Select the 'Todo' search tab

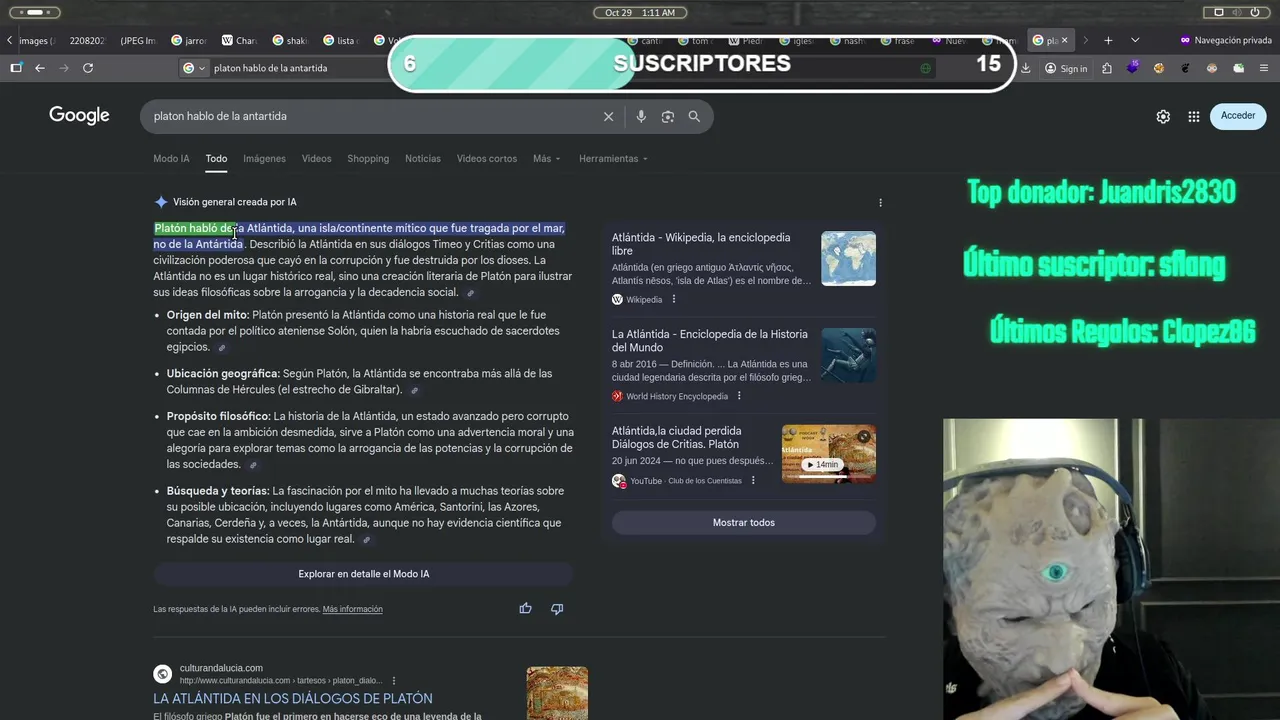coord(216,159)
